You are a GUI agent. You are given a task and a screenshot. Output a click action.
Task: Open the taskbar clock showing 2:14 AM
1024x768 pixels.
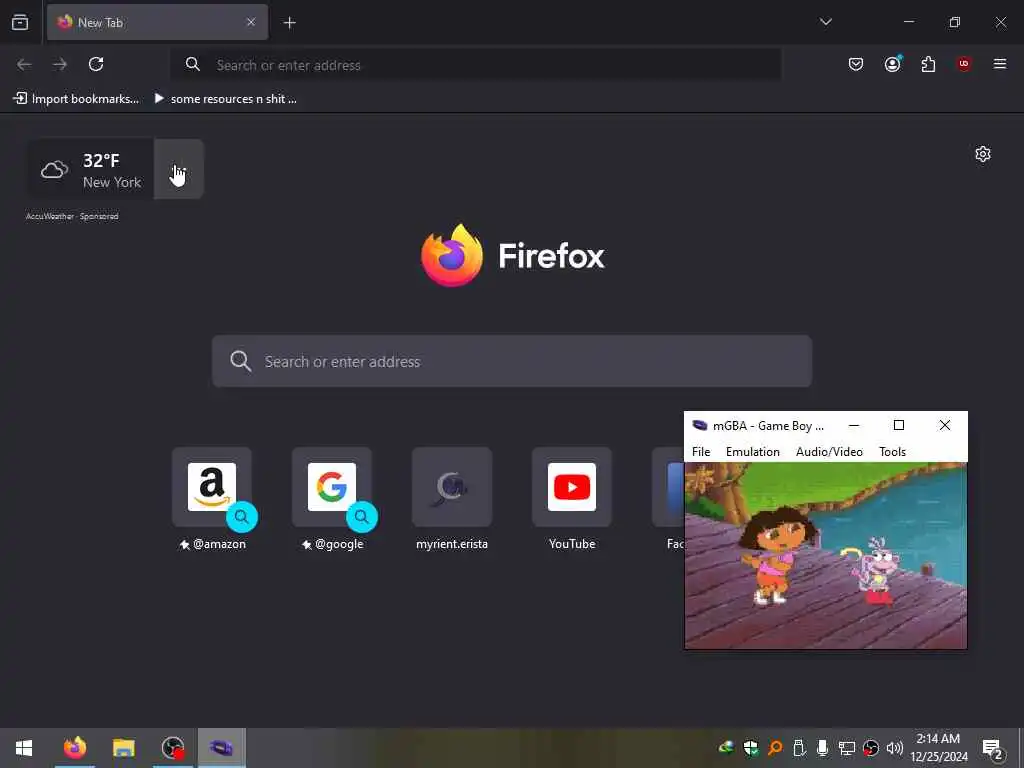click(x=938, y=748)
